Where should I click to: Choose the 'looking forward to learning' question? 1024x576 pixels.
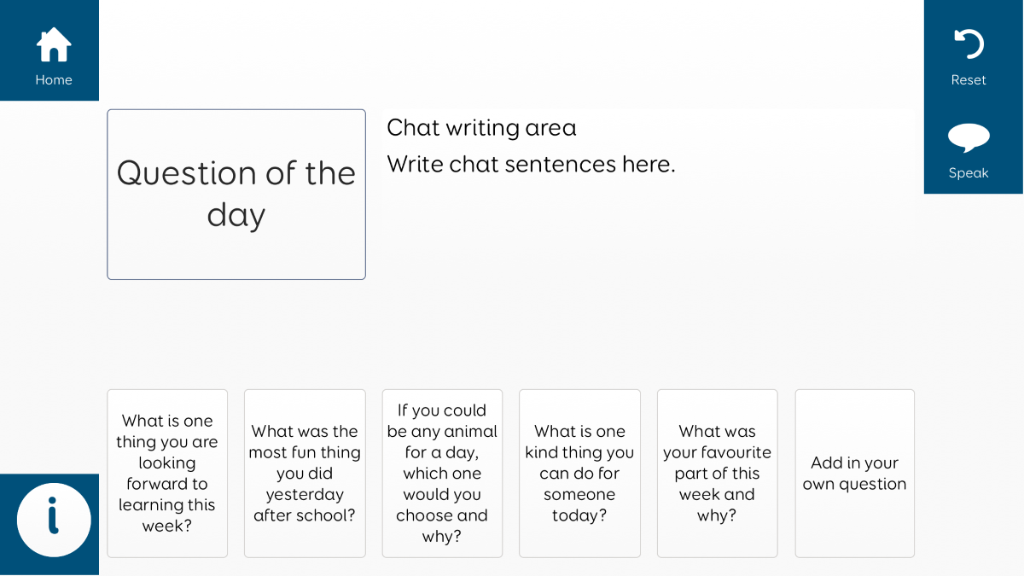[167, 473]
